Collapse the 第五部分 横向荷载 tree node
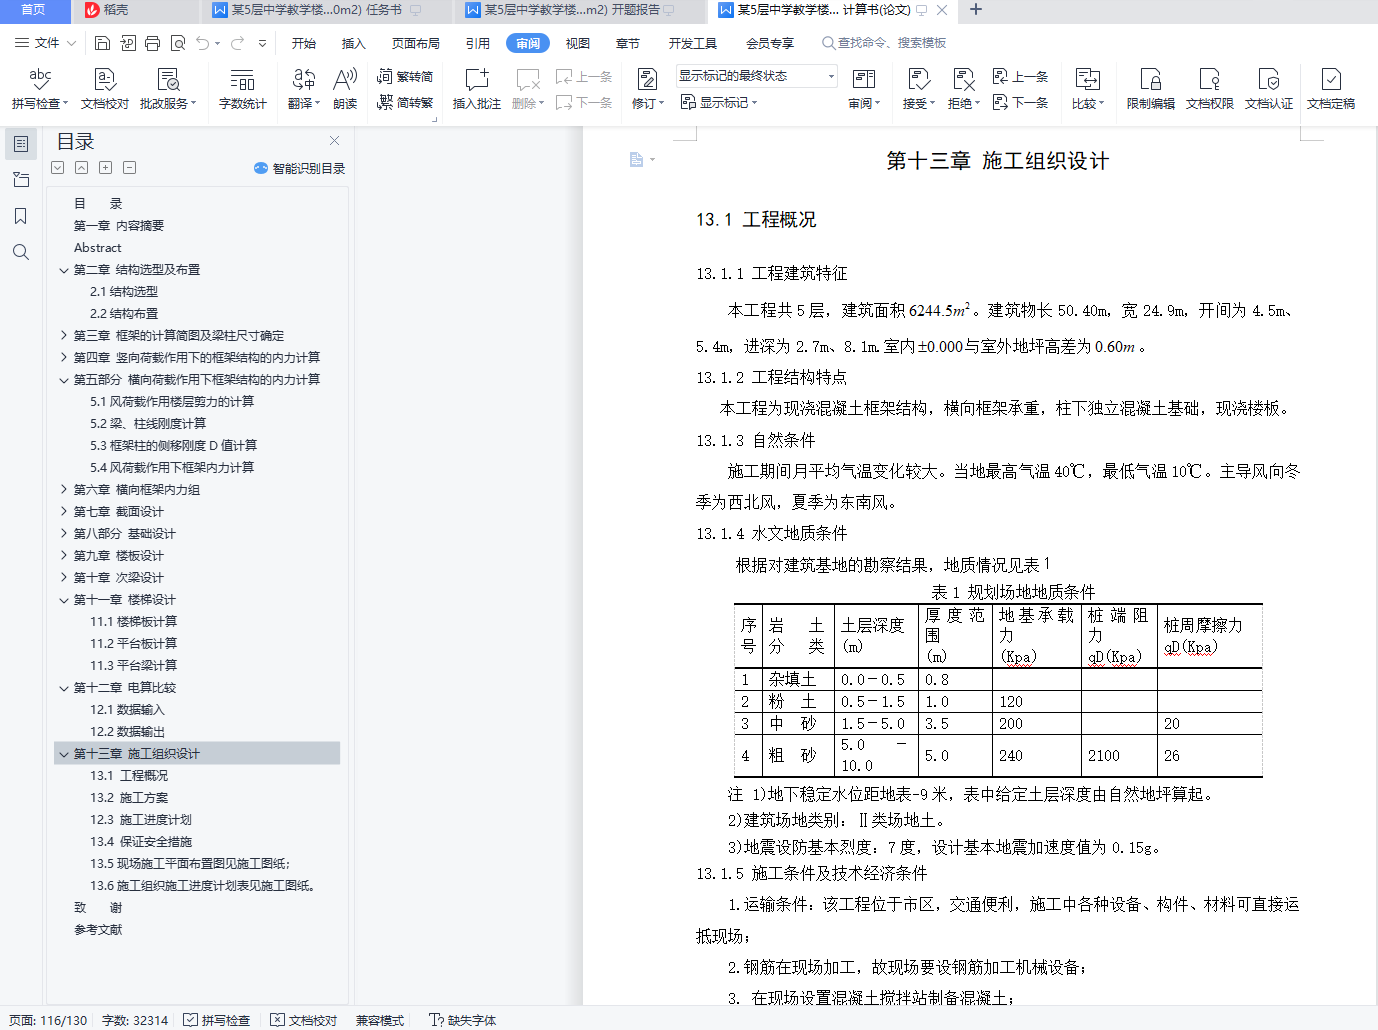This screenshot has height=1030, width=1378. [64, 380]
